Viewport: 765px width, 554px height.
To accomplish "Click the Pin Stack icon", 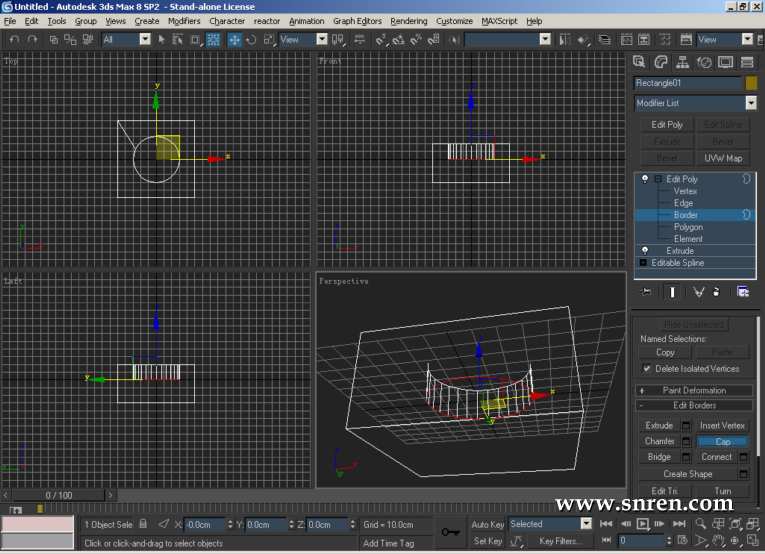I will (646, 292).
